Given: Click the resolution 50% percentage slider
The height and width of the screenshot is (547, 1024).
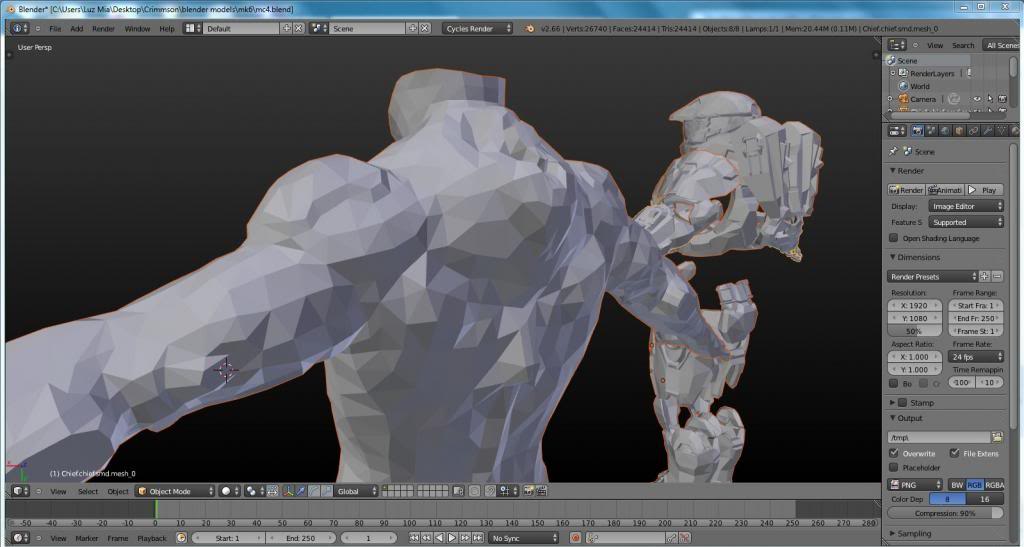Looking at the screenshot, I should tap(914, 331).
